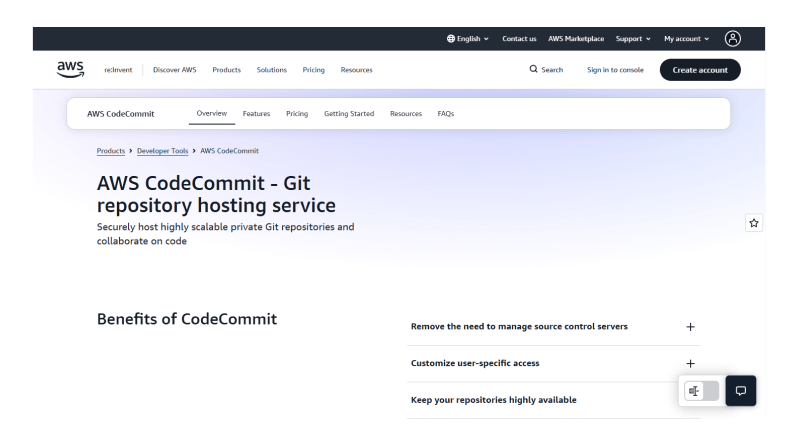Switch to the Overview tab

[212, 113]
